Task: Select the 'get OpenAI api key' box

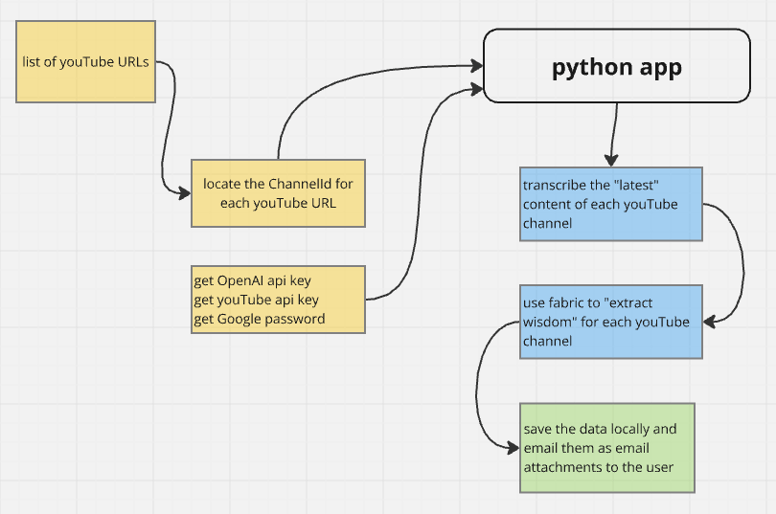Action: (x=278, y=299)
